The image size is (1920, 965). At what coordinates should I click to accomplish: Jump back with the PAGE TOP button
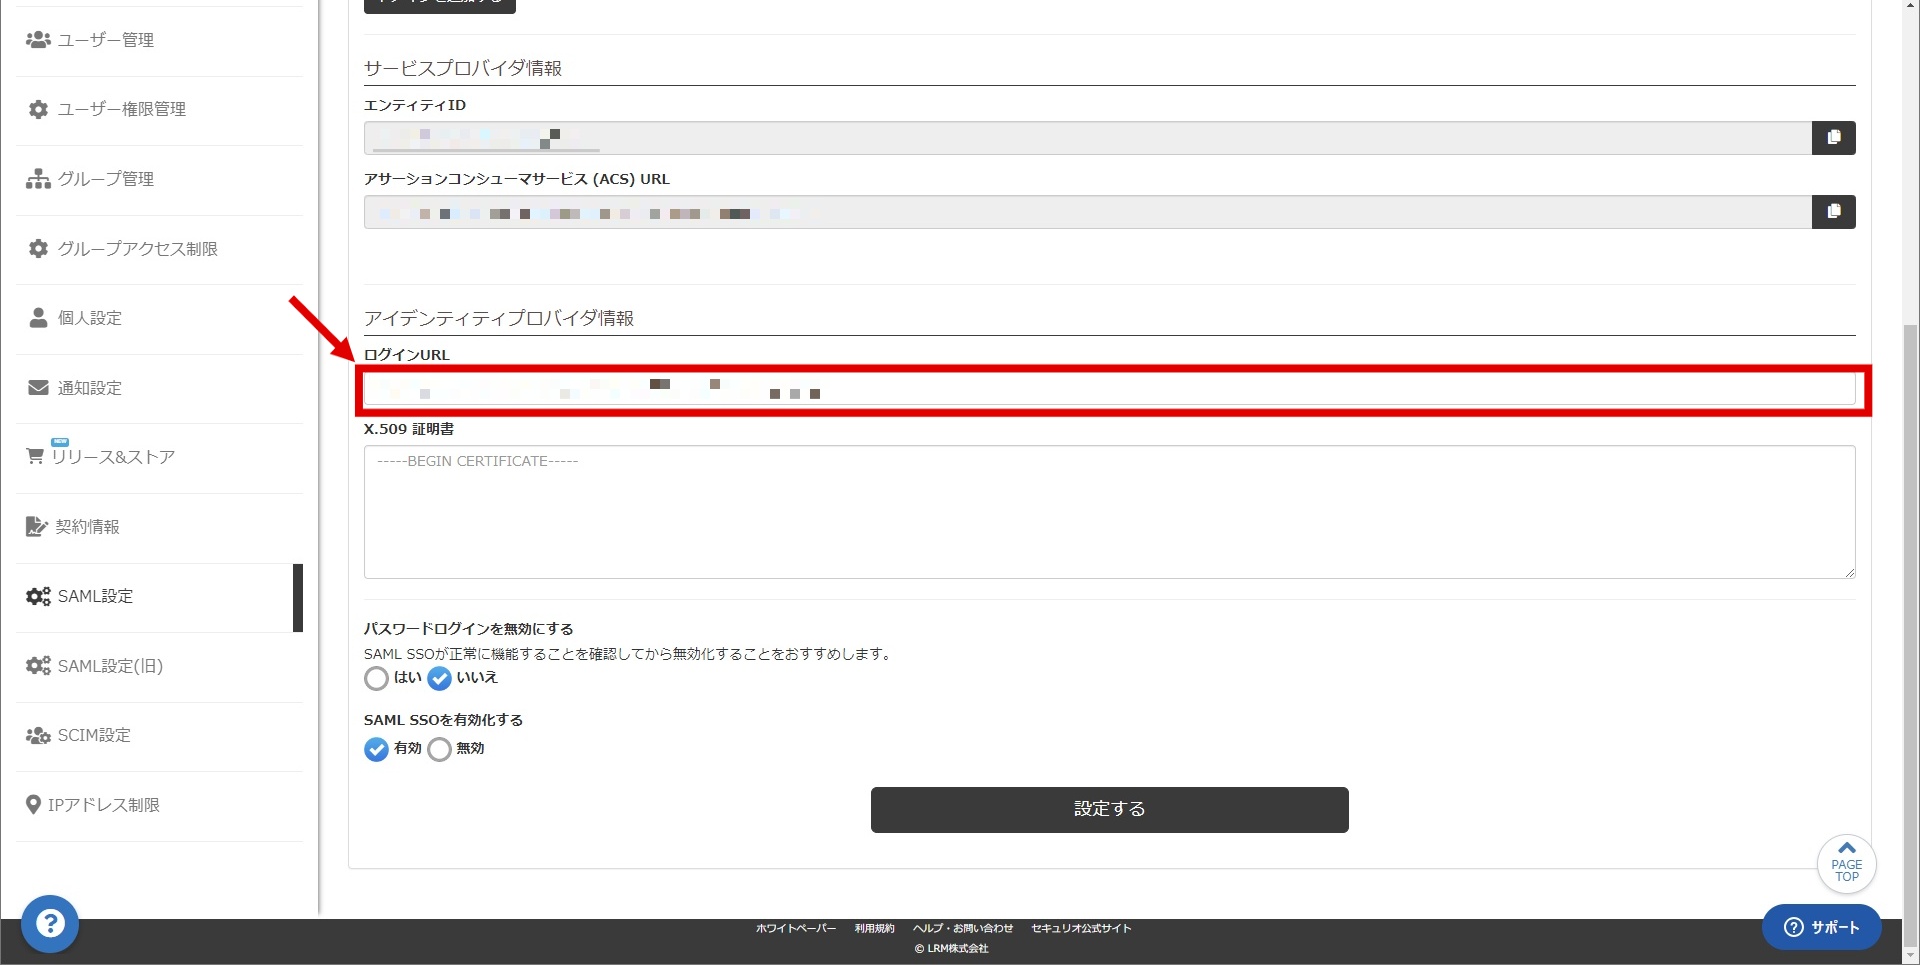point(1846,864)
